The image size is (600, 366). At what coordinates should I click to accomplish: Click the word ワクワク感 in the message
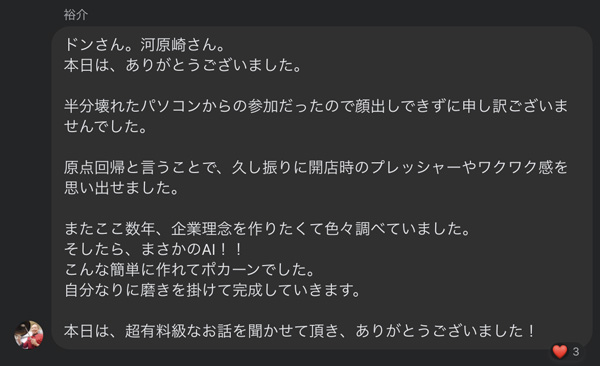tap(515, 167)
